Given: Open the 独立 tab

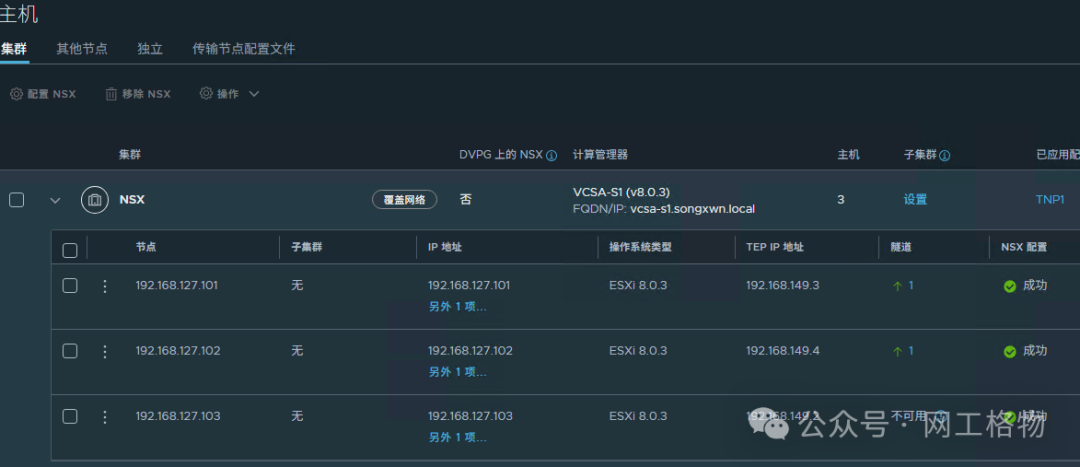Looking at the screenshot, I should pos(149,49).
